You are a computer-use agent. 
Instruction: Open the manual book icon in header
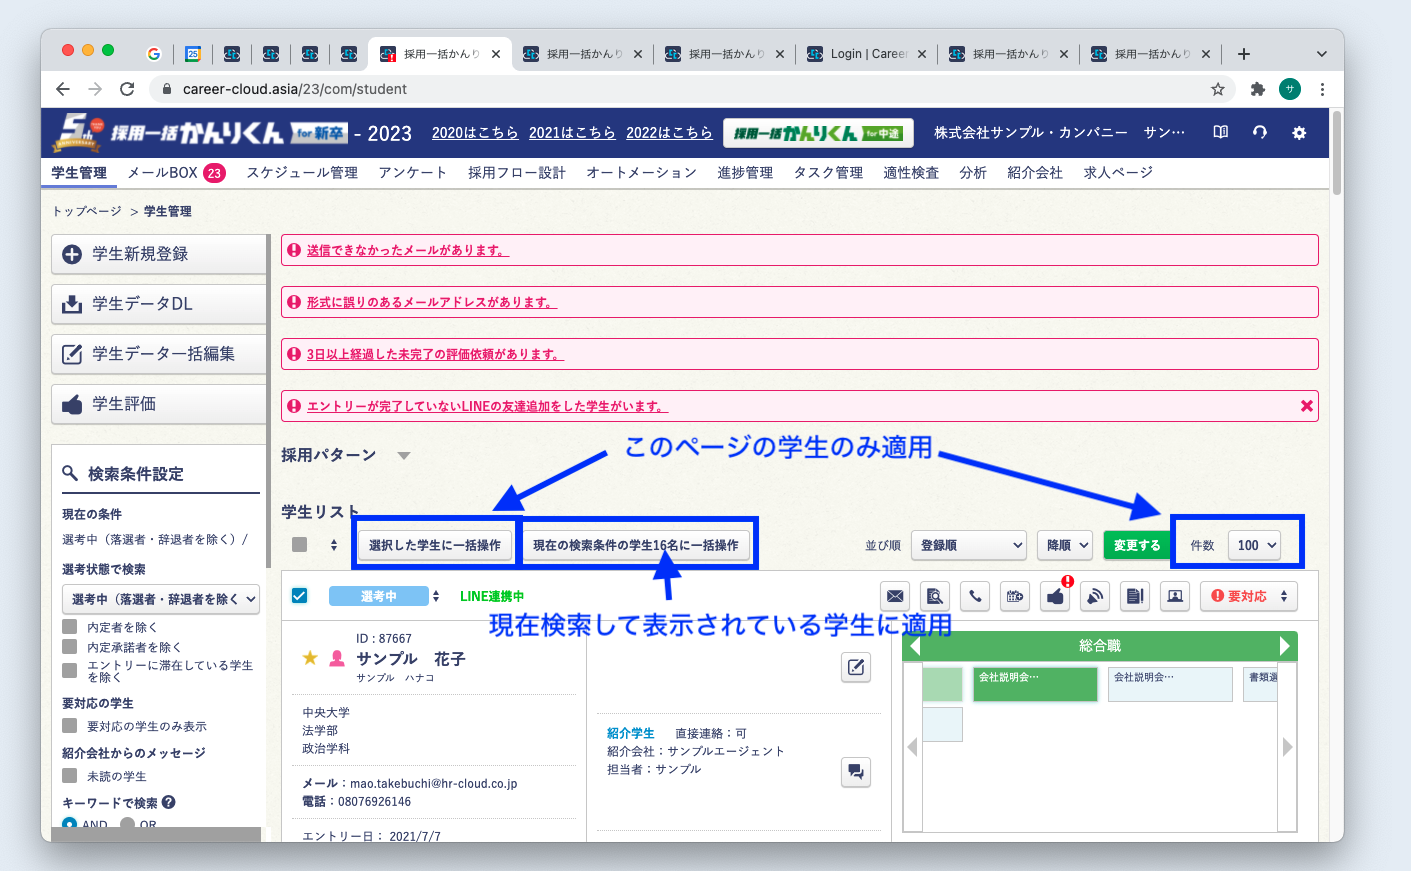(x=1220, y=132)
